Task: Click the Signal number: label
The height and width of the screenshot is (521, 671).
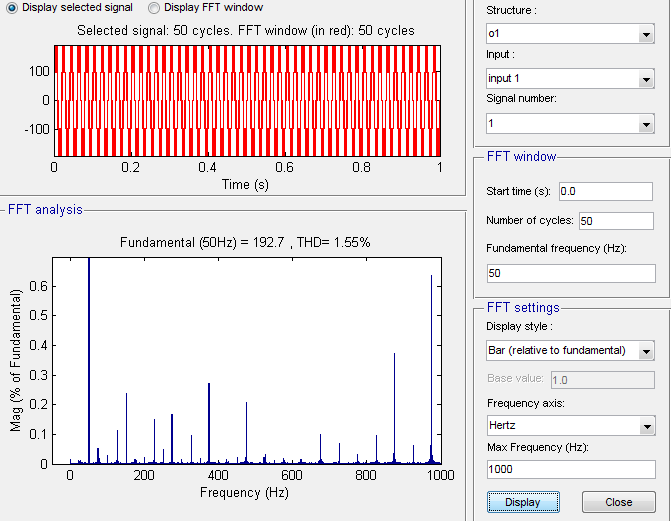Action: pos(521,98)
